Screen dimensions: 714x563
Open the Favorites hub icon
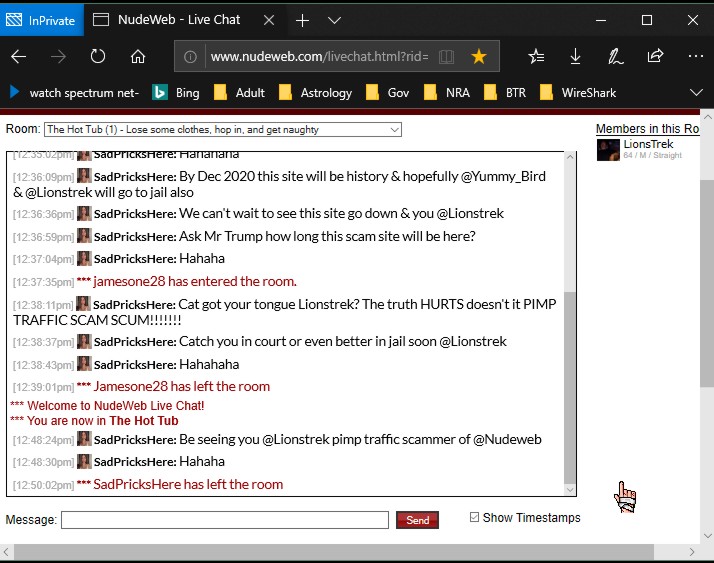pyautogui.click(x=537, y=56)
